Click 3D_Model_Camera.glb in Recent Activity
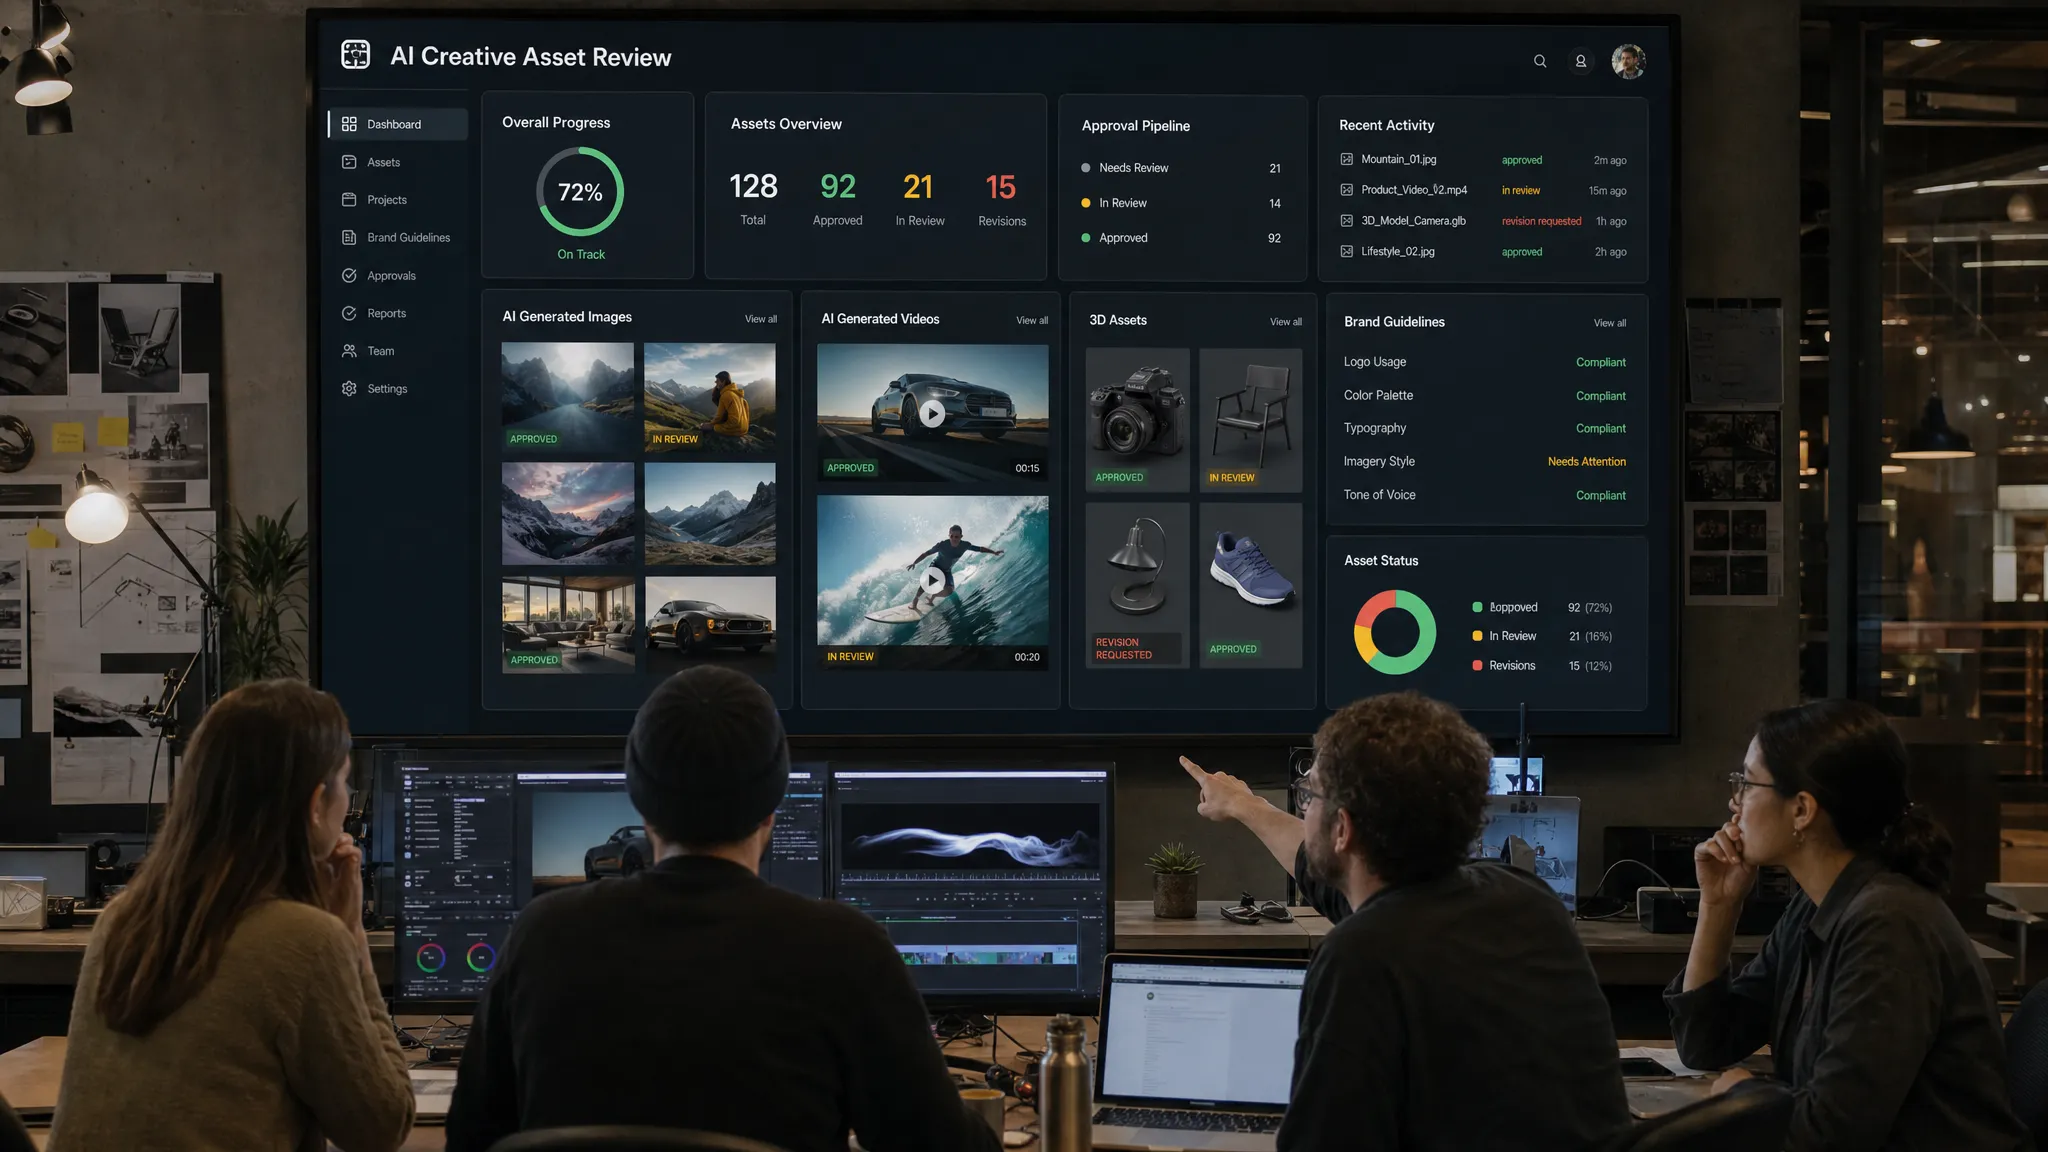The image size is (2048, 1152). pos(1413,221)
